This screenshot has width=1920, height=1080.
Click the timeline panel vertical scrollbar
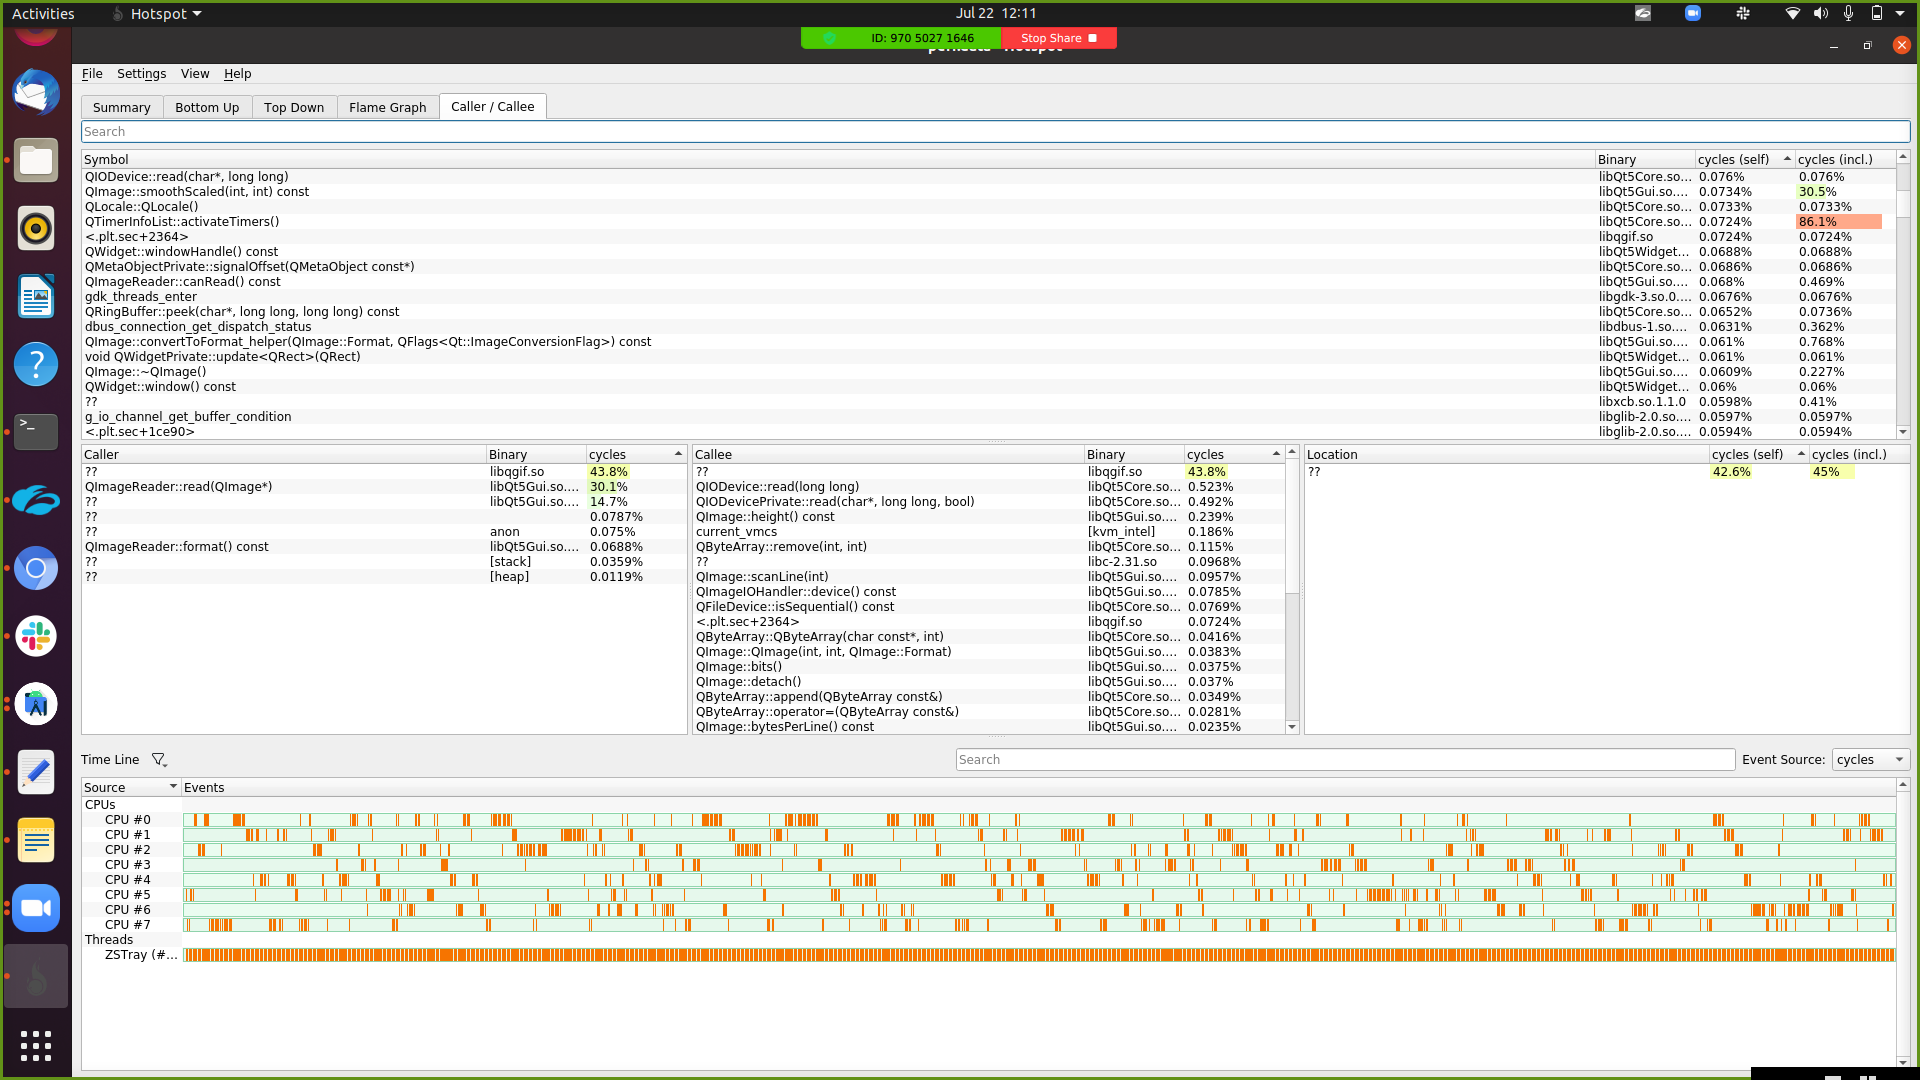click(1903, 924)
